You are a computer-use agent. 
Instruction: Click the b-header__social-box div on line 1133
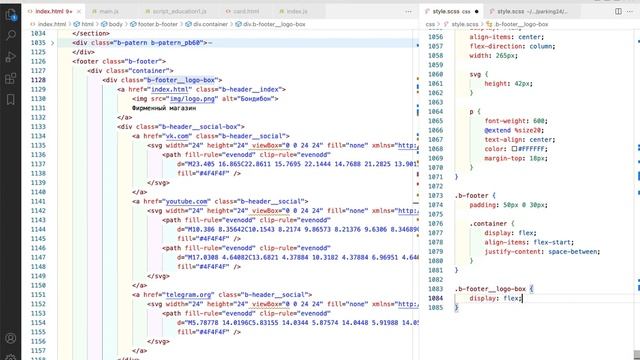(x=181, y=127)
